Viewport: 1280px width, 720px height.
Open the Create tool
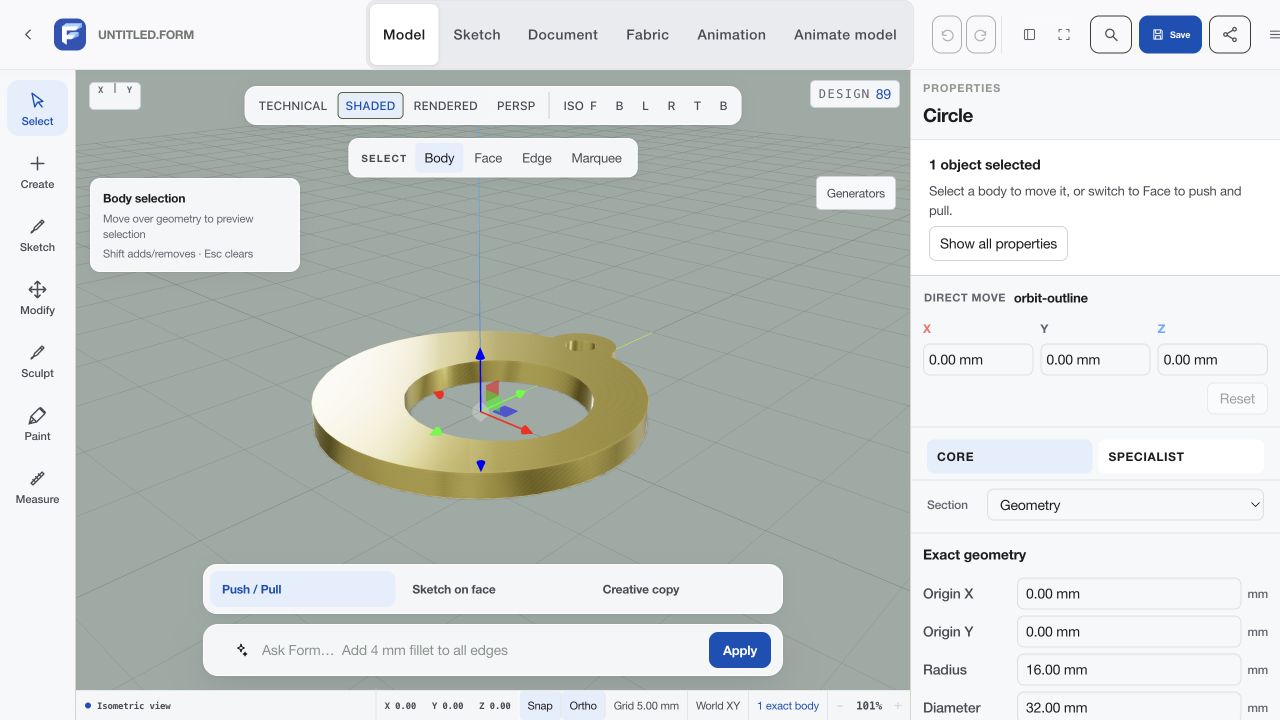37,171
